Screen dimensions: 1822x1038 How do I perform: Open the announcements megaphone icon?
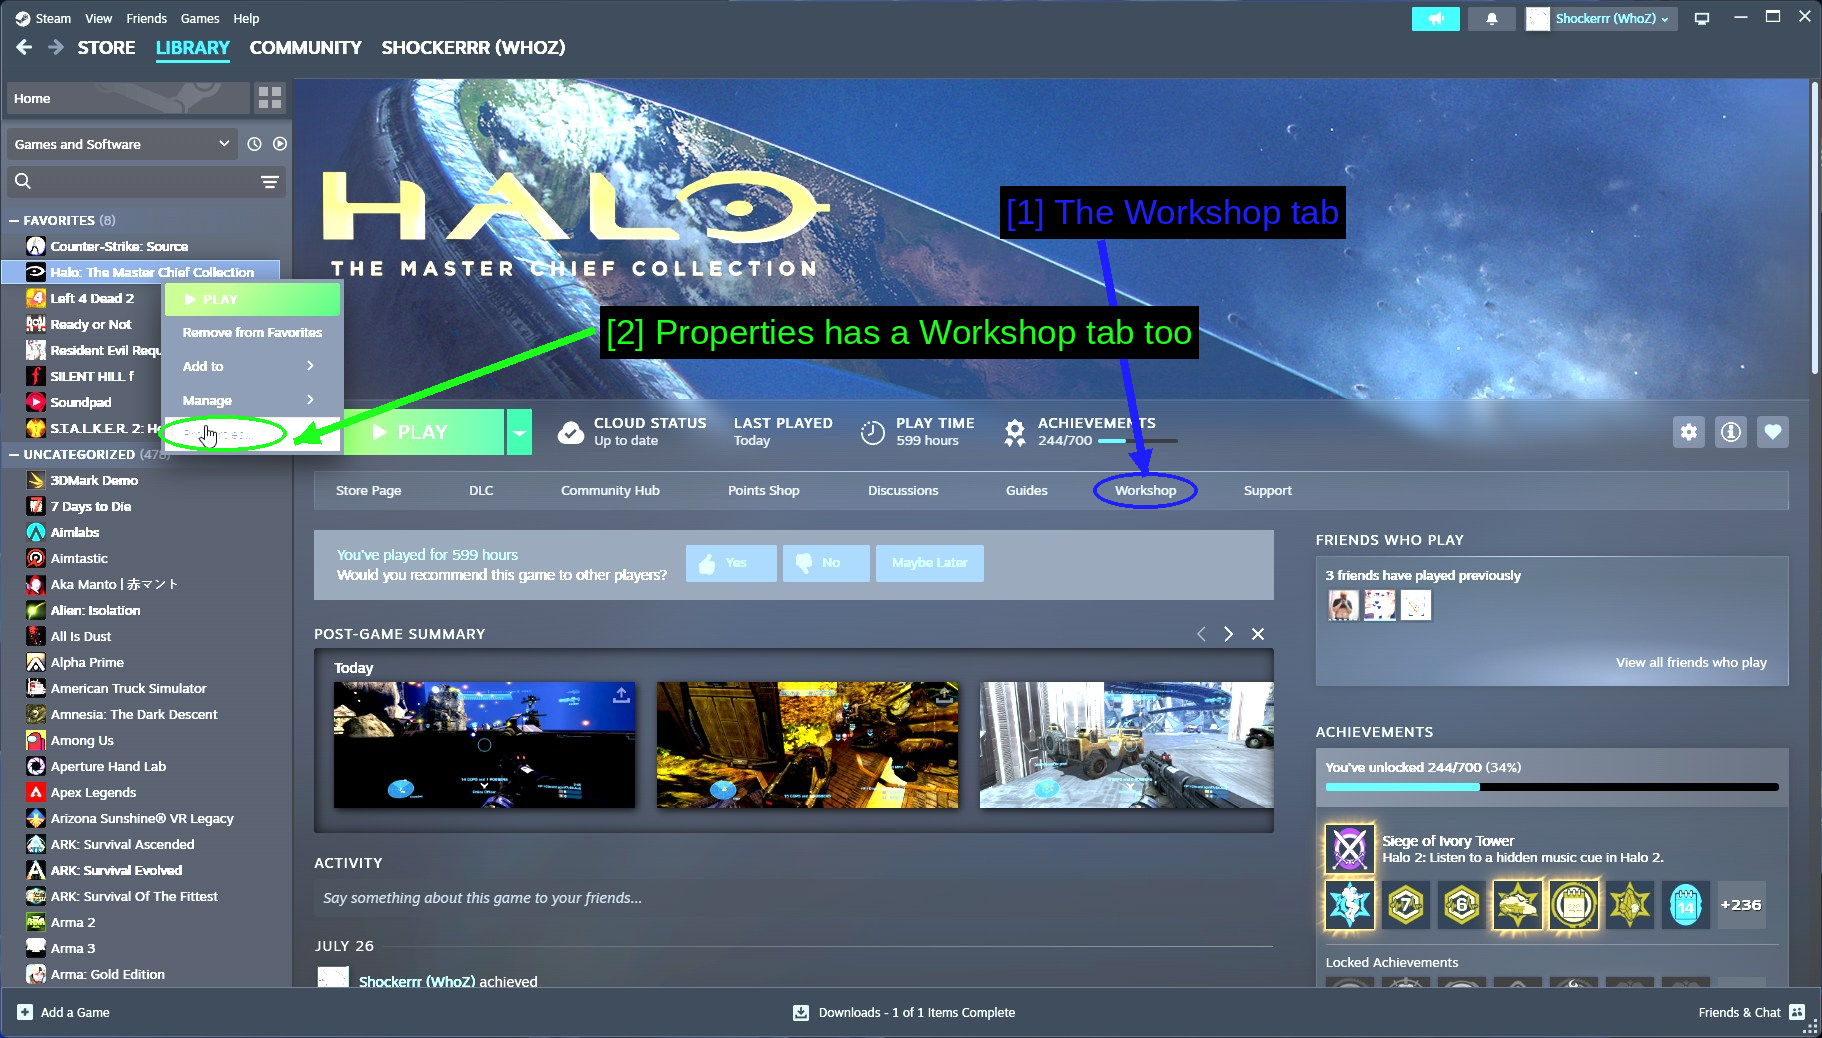(x=1435, y=19)
